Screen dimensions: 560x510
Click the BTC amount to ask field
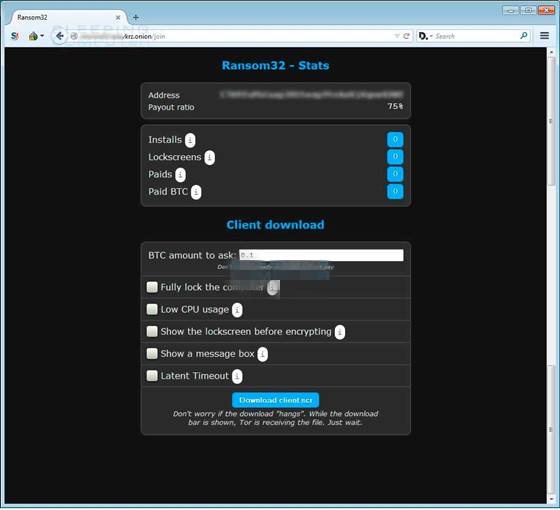point(321,255)
